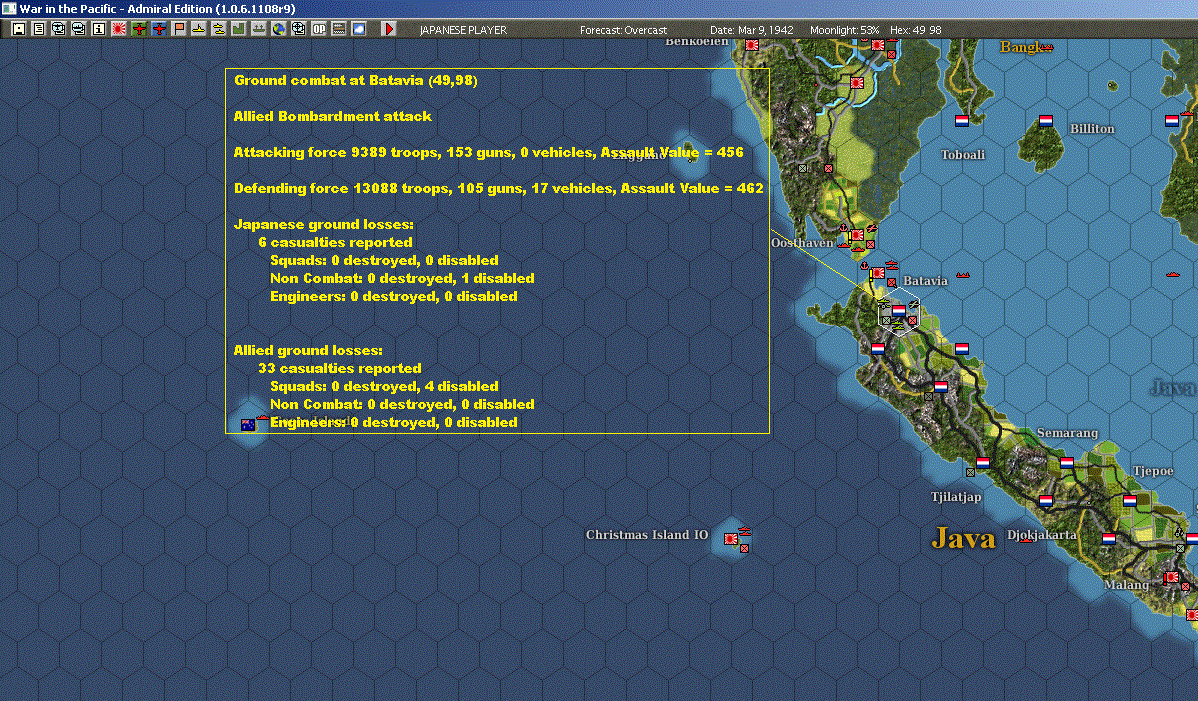The width and height of the screenshot is (1198, 701).
Task: Click the 'Attacking force 9389 troops' line
Action: click(x=488, y=152)
